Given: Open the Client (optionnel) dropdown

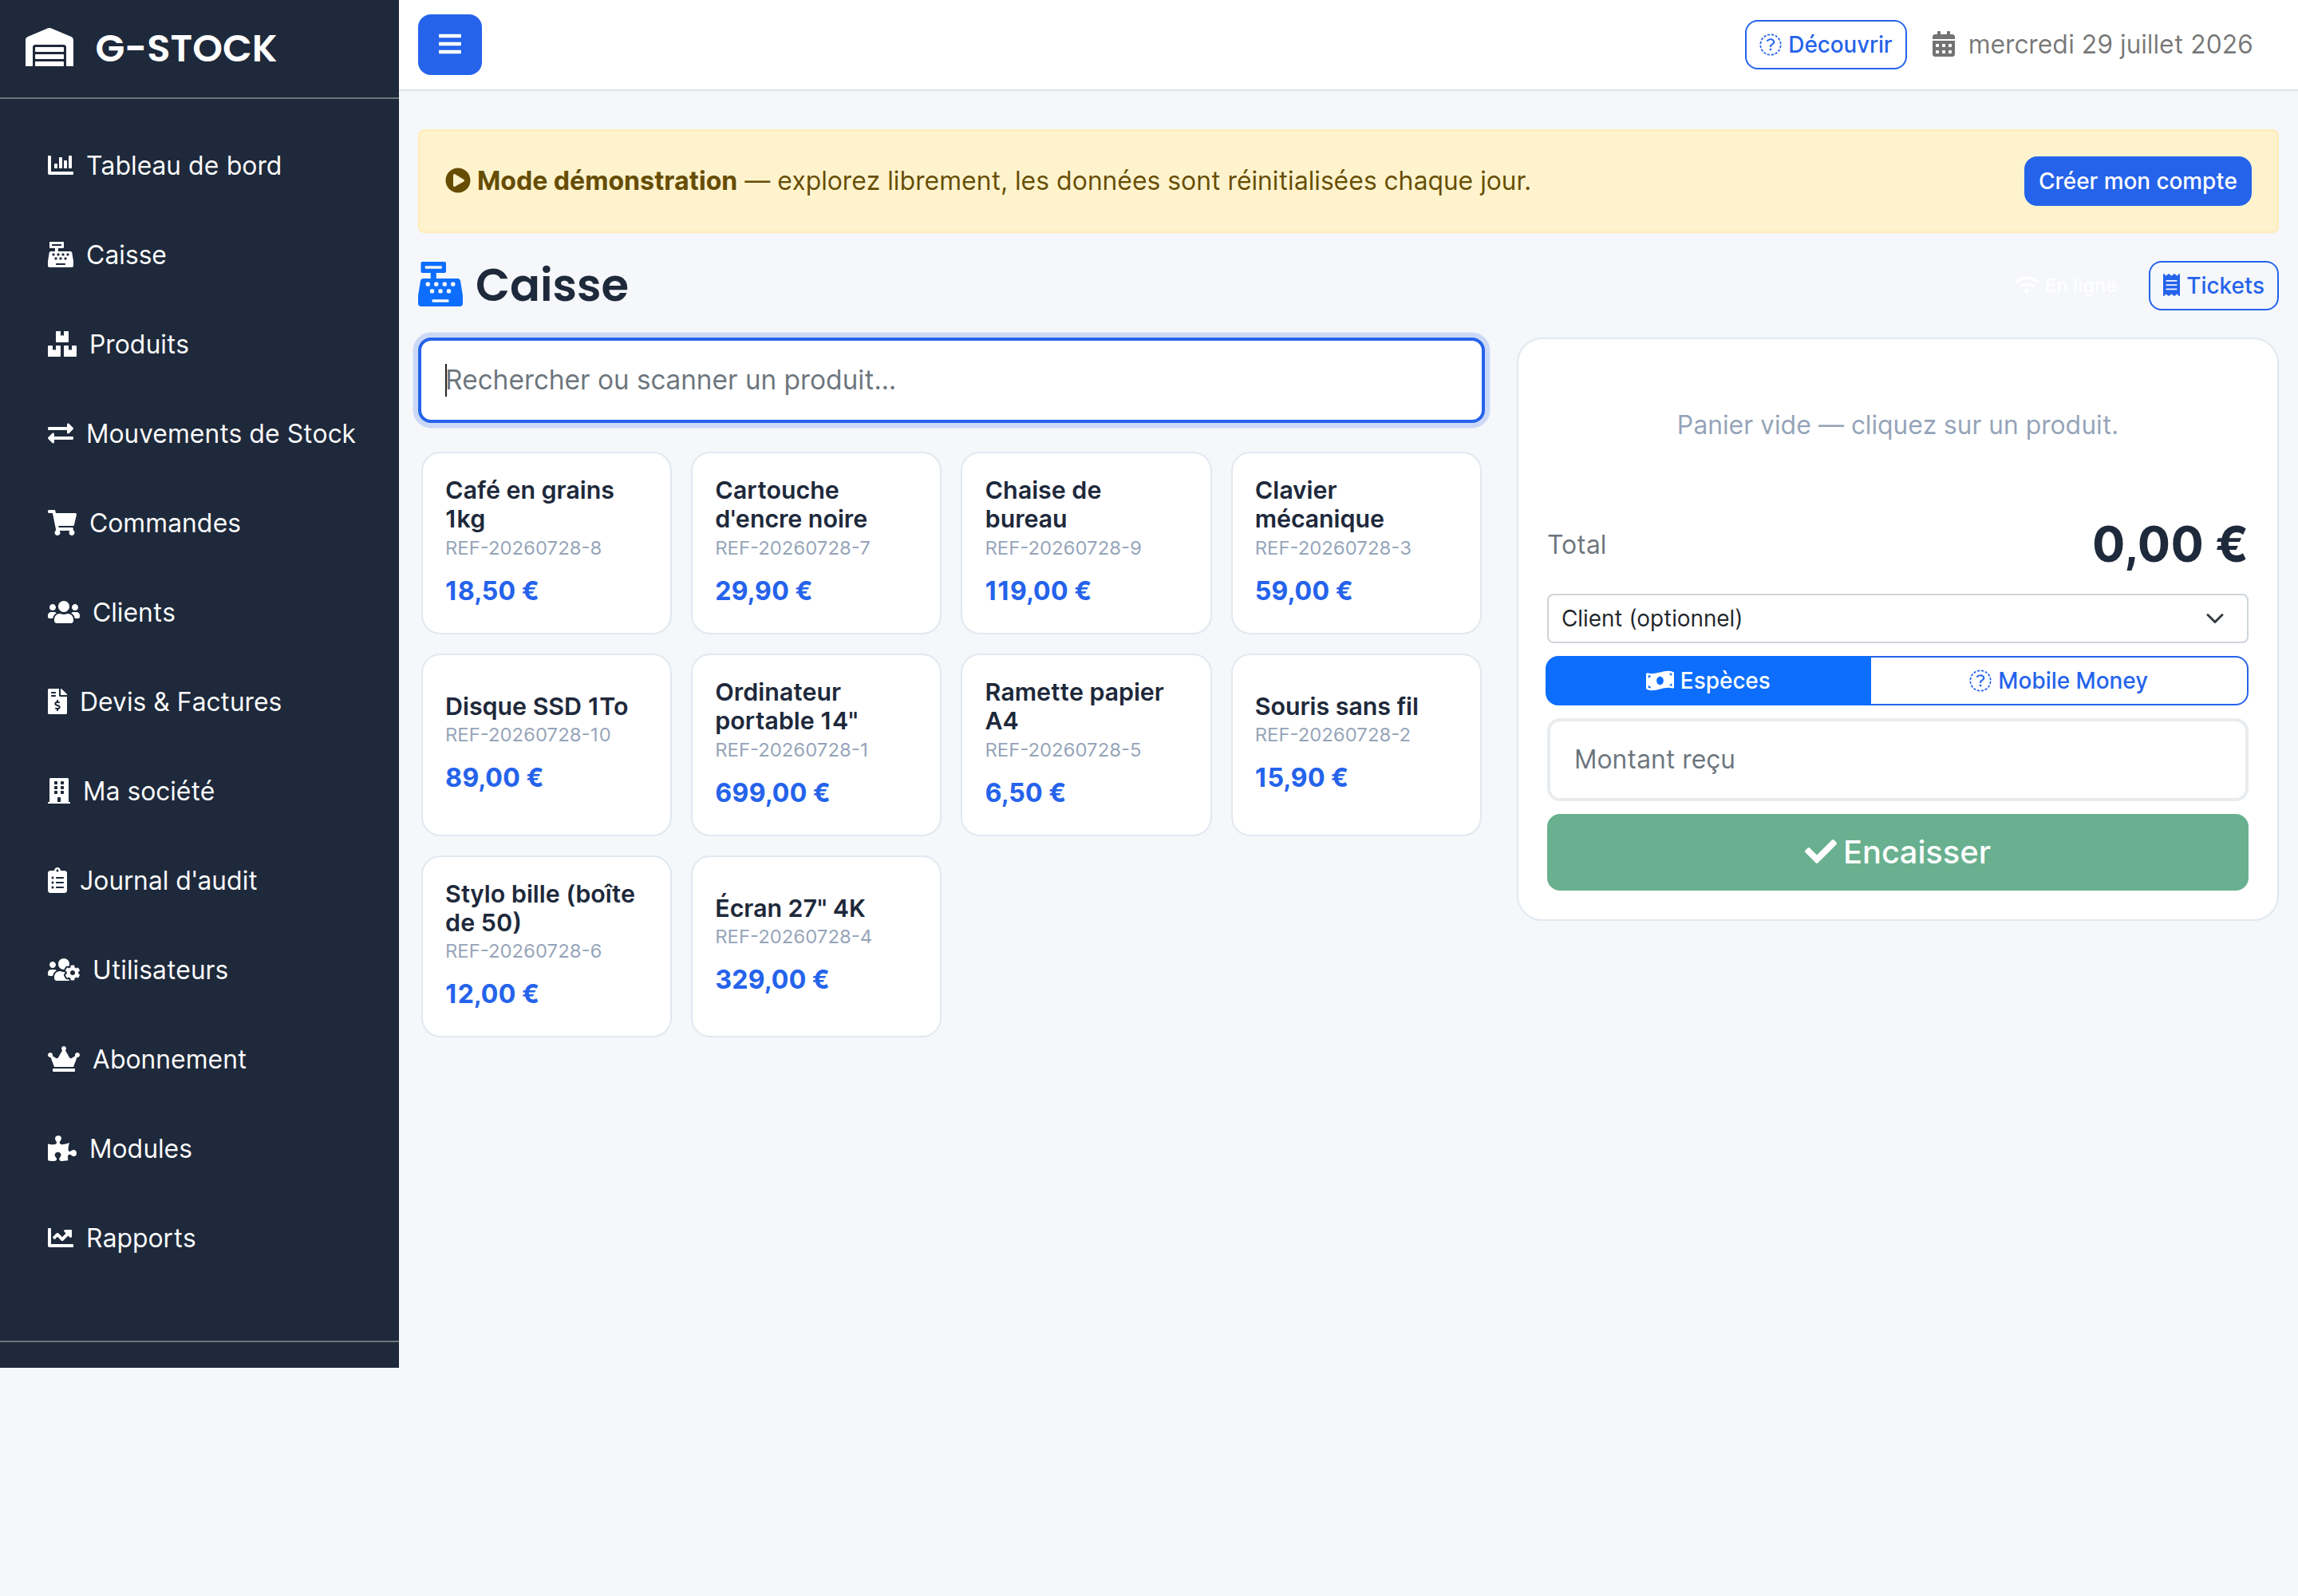Looking at the screenshot, I should pyautogui.click(x=1897, y=619).
